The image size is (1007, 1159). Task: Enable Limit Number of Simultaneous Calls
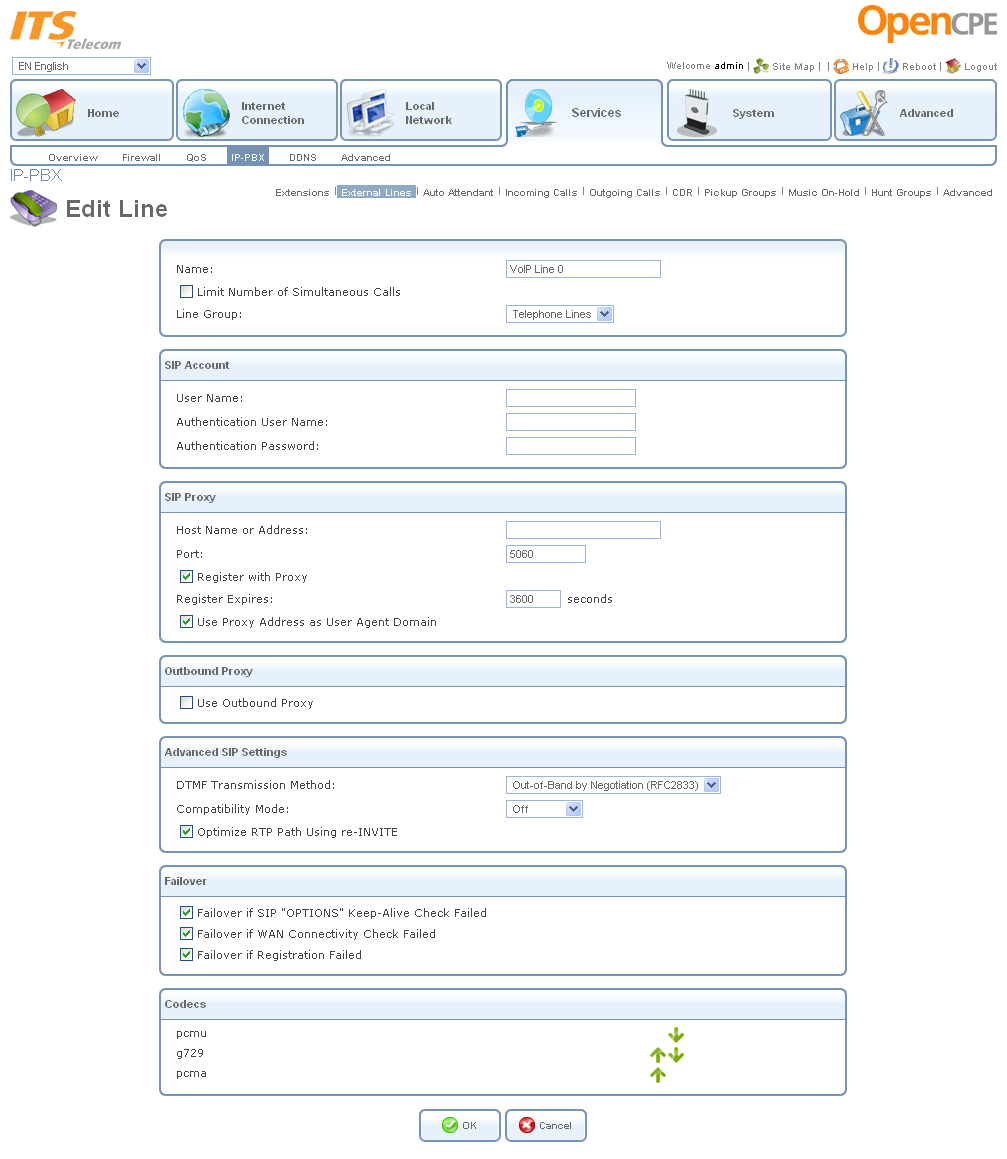coord(186,292)
